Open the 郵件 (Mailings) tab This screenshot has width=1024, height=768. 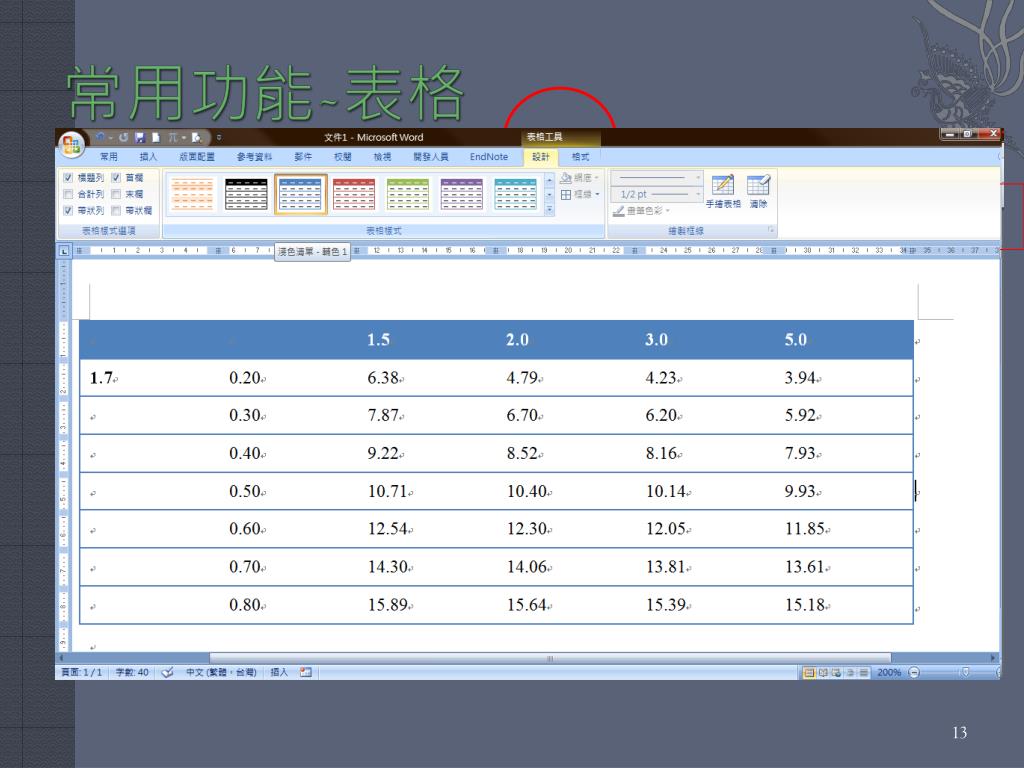click(303, 157)
